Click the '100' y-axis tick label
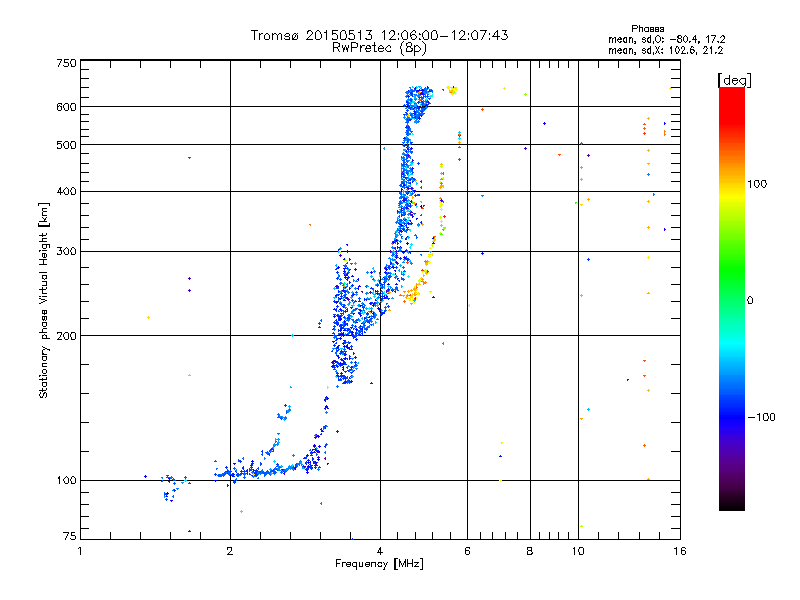Viewport: 800px width, 600px height. [x=66, y=480]
